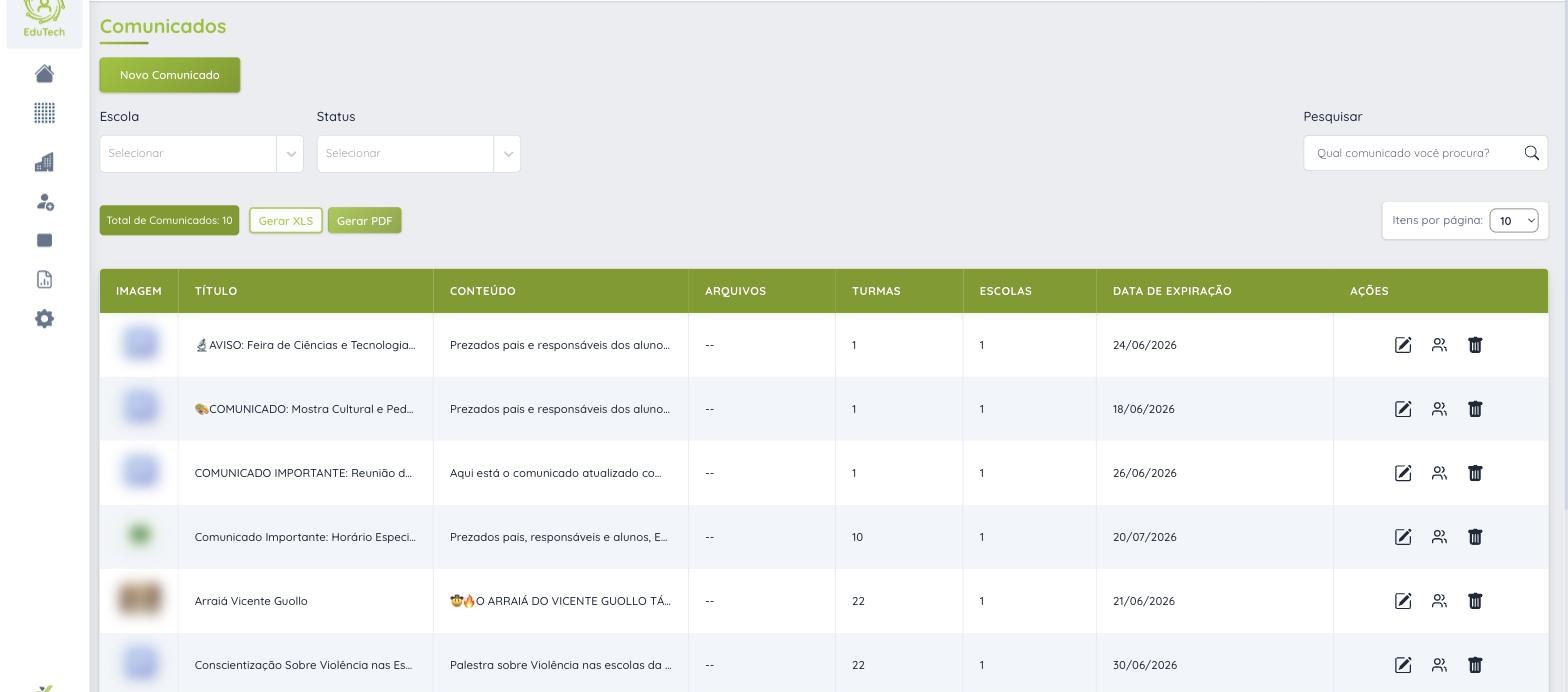Image resolution: width=1568 pixels, height=692 pixels.
Task: Open the user settings icon in sidebar
Action: pos(44,202)
